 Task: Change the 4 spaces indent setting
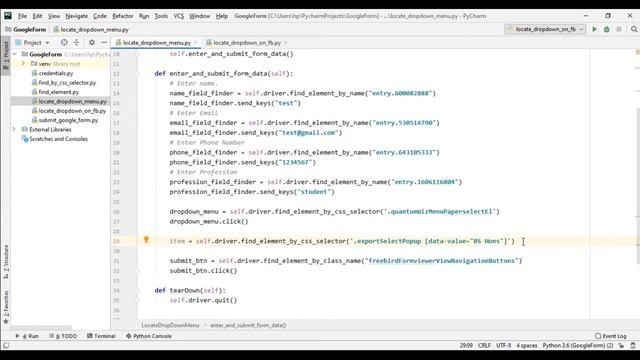click(527, 345)
